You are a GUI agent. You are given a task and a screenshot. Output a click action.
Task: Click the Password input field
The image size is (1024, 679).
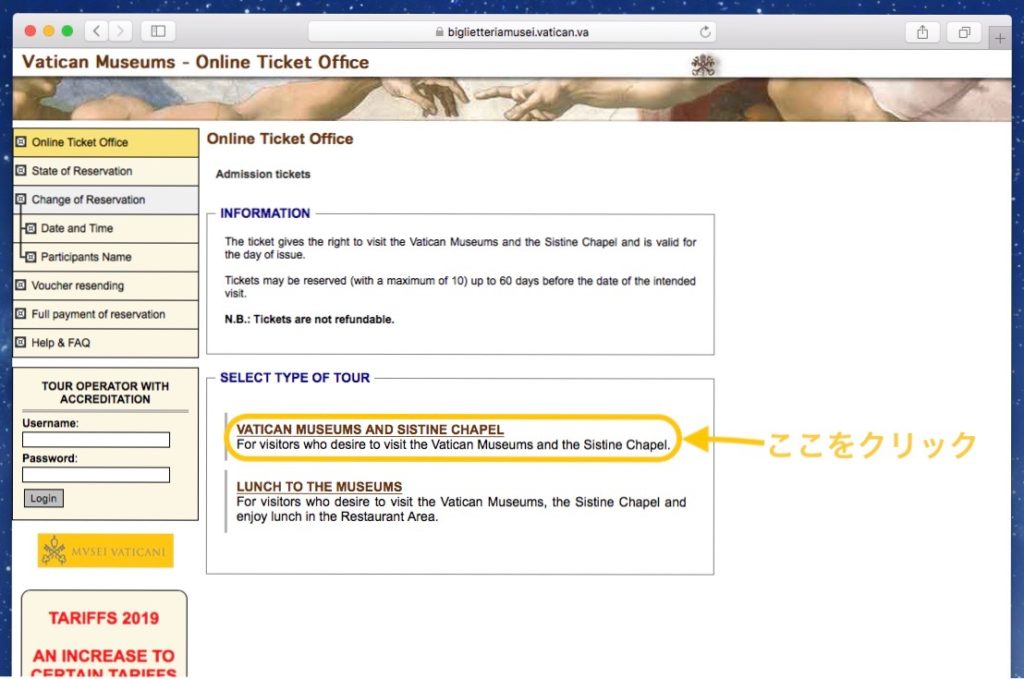pyautogui.click(x=96, y=475)
